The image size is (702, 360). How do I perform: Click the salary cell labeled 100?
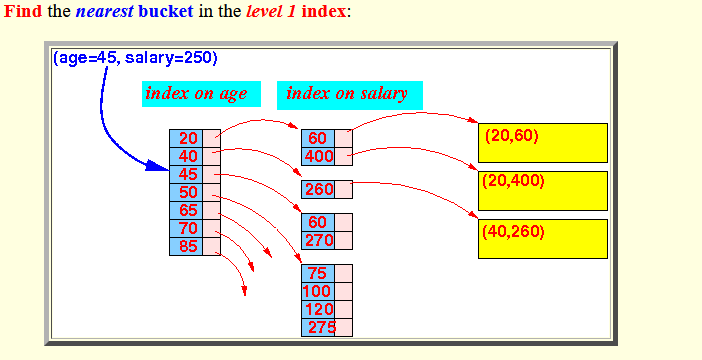pyautogui.click(x=318, y=291)
